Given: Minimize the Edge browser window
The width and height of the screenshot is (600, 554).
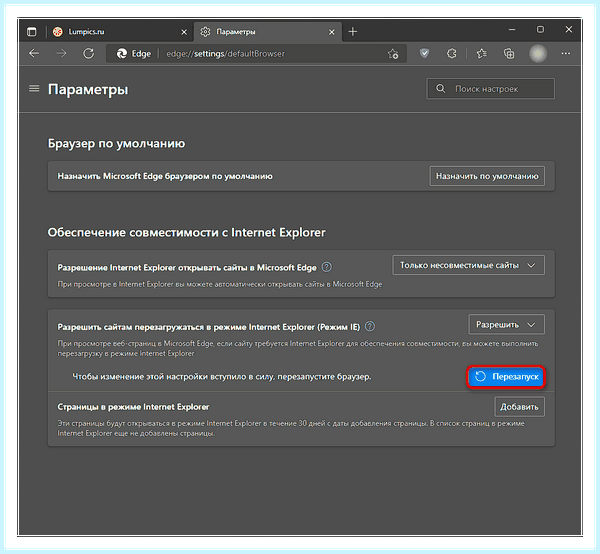Looking at the screenshot, I should 512,29.
